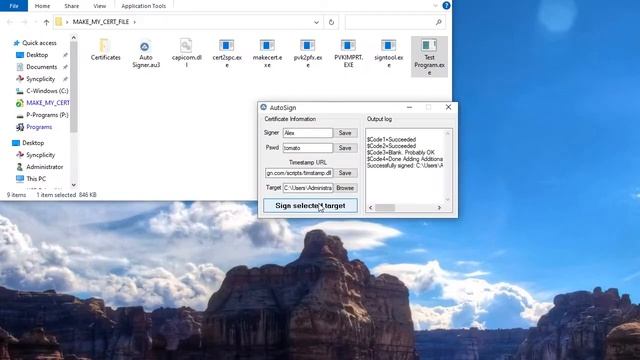
Task: Open P-Programs (P:) drive
Action: tap(47, 115)
